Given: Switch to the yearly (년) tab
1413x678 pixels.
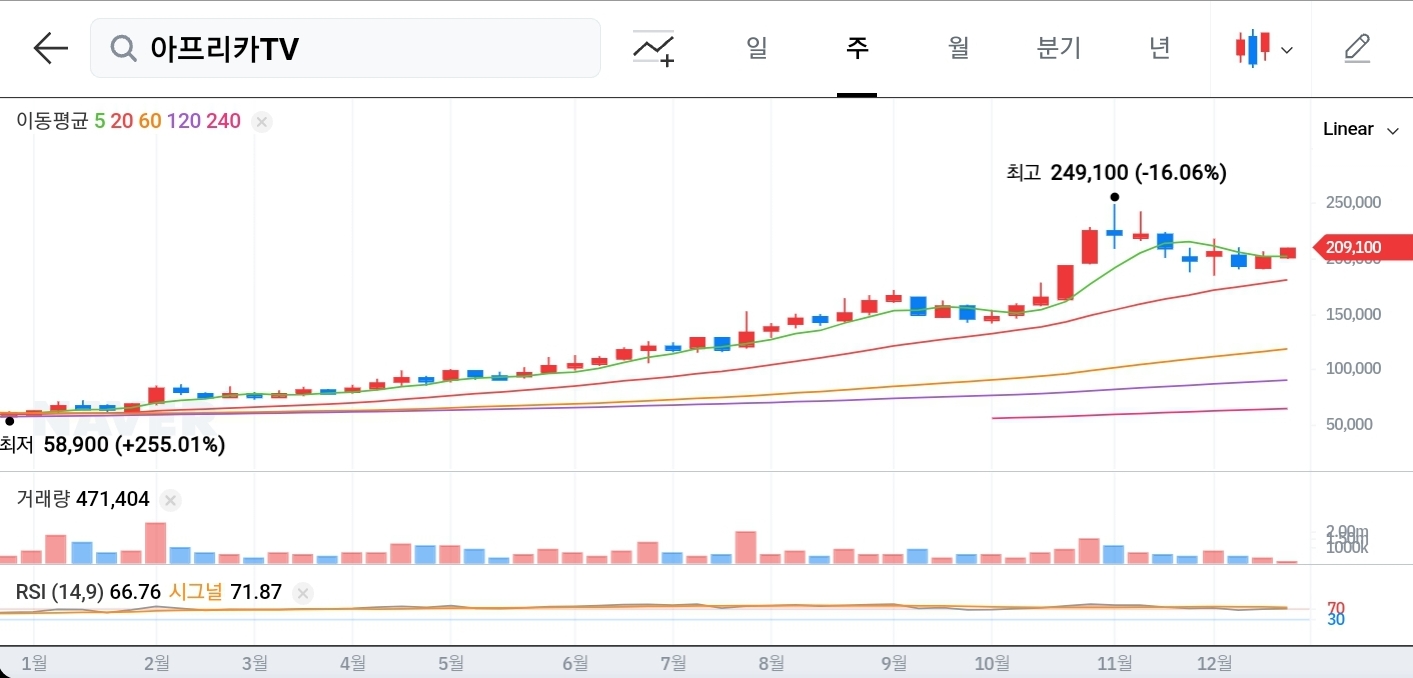Looking at the screenshot, I should pos(1159,48).
